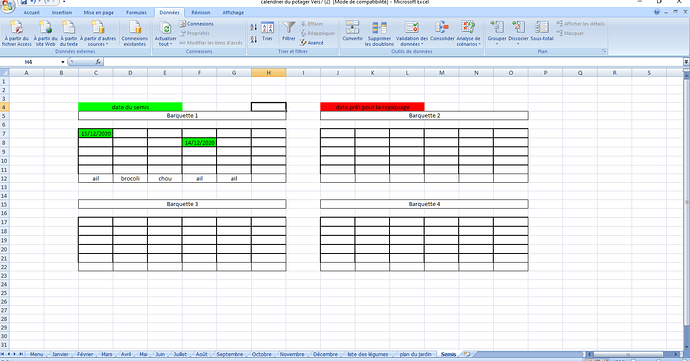Viewport: 690px width, 361px height.
Task: Click the Convertir text-to-columns icon
Action: (x=352, y=27)
